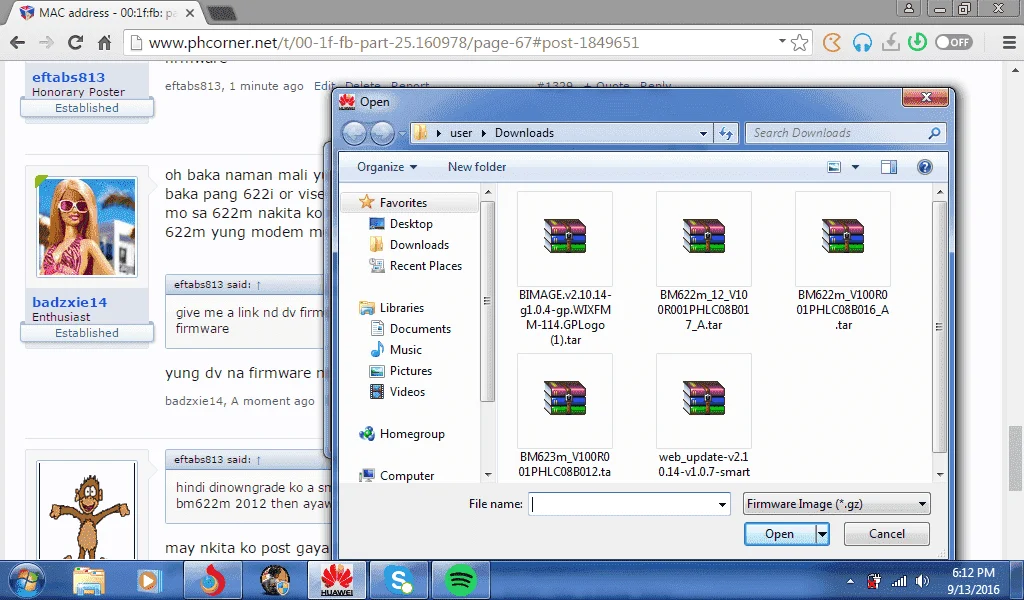Toggle the OFF switch extension in Chrome toolbar

point(954,42)
